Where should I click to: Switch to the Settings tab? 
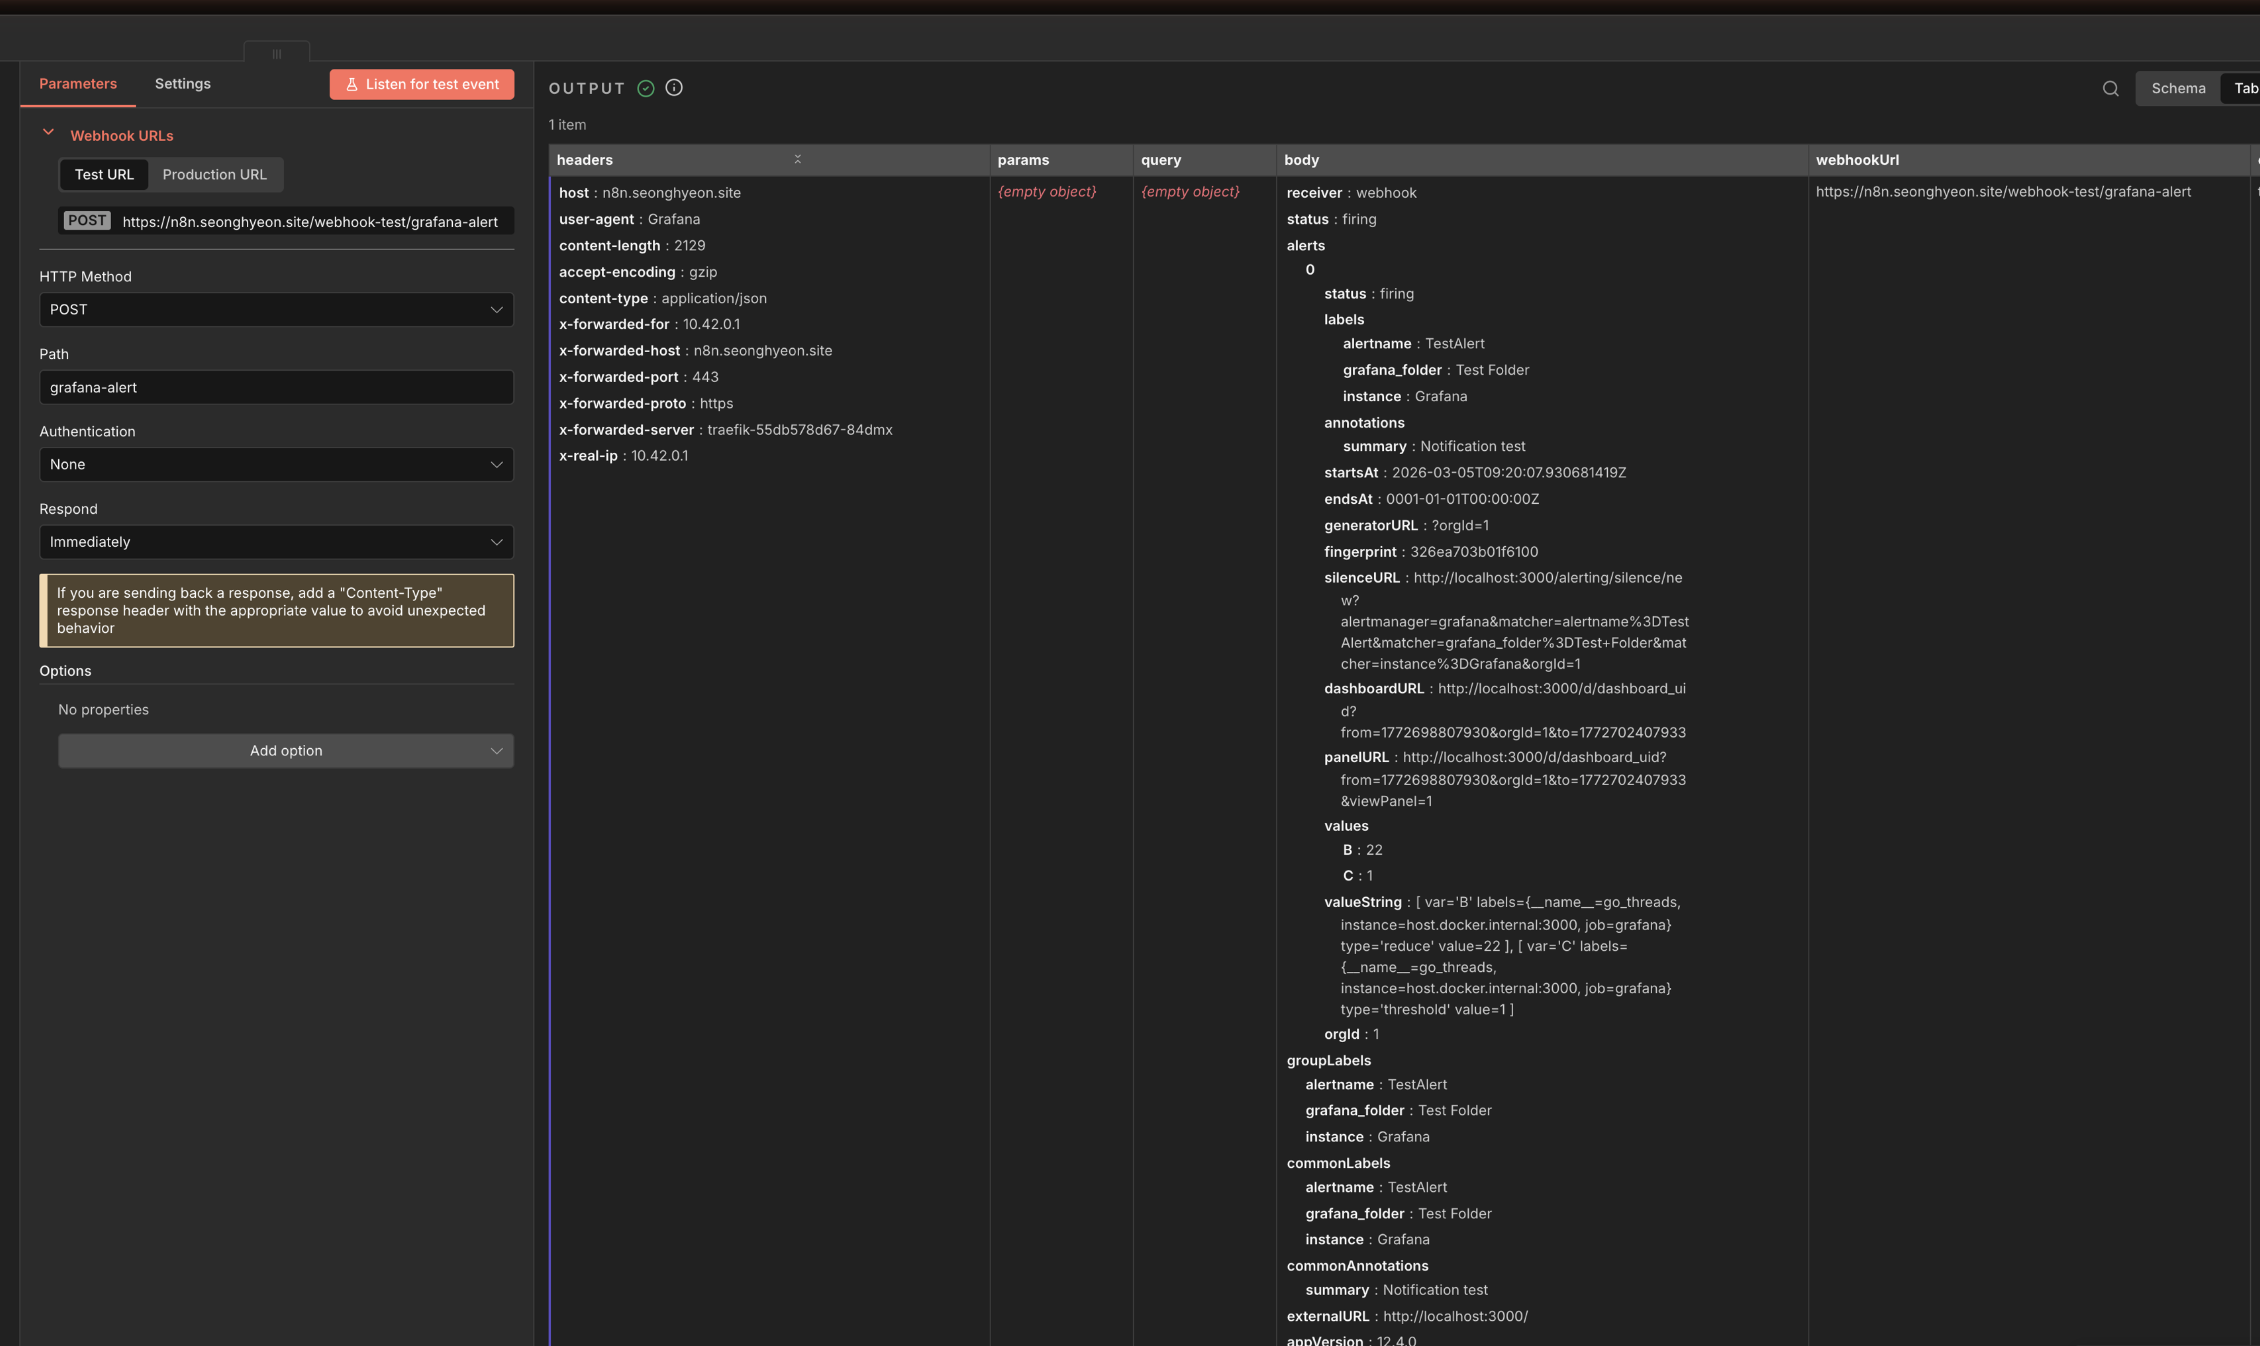[x=182, y=84]
